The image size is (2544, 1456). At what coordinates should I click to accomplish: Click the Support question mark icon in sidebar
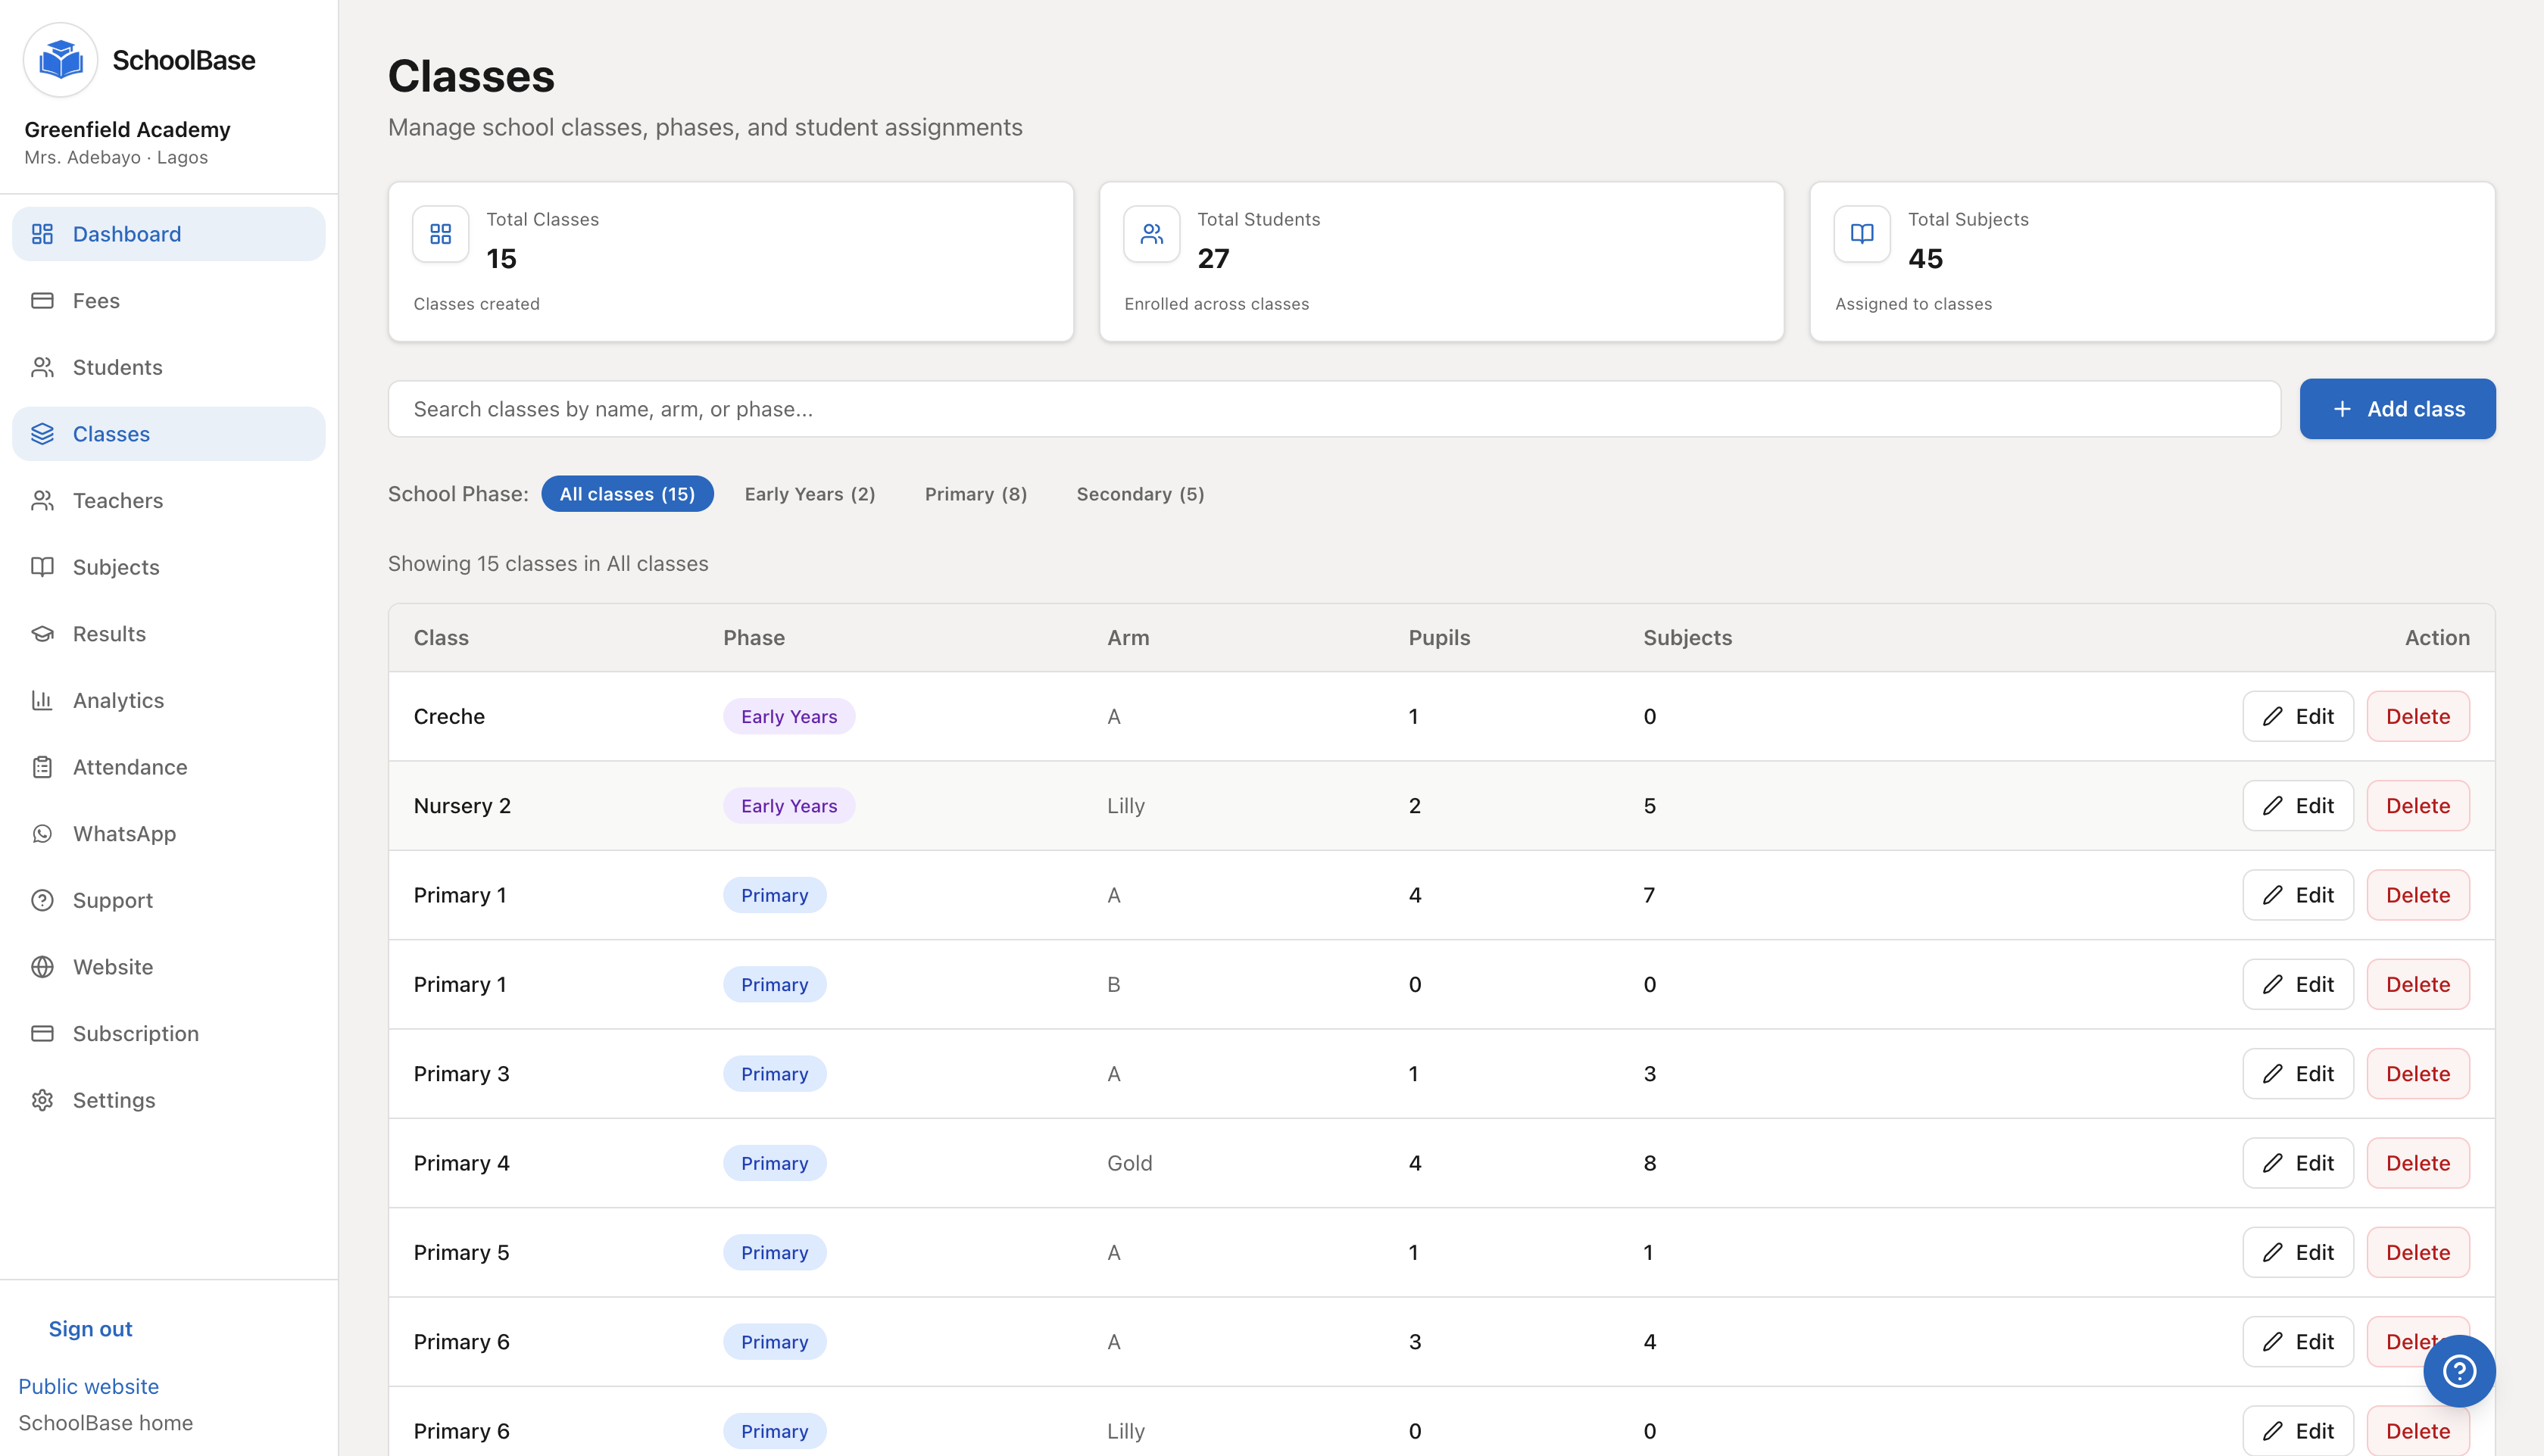[42, 901]
